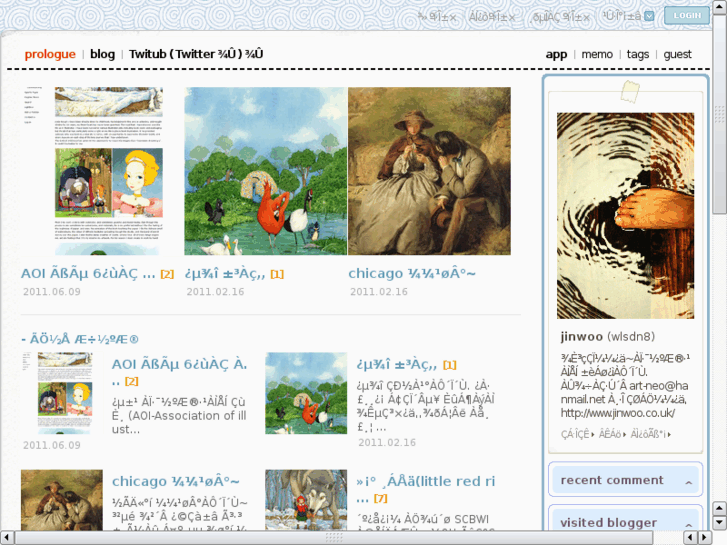Viewport: 727px width, 545px height.
Task: Switch to the blog tab
Action: (102, 54)
